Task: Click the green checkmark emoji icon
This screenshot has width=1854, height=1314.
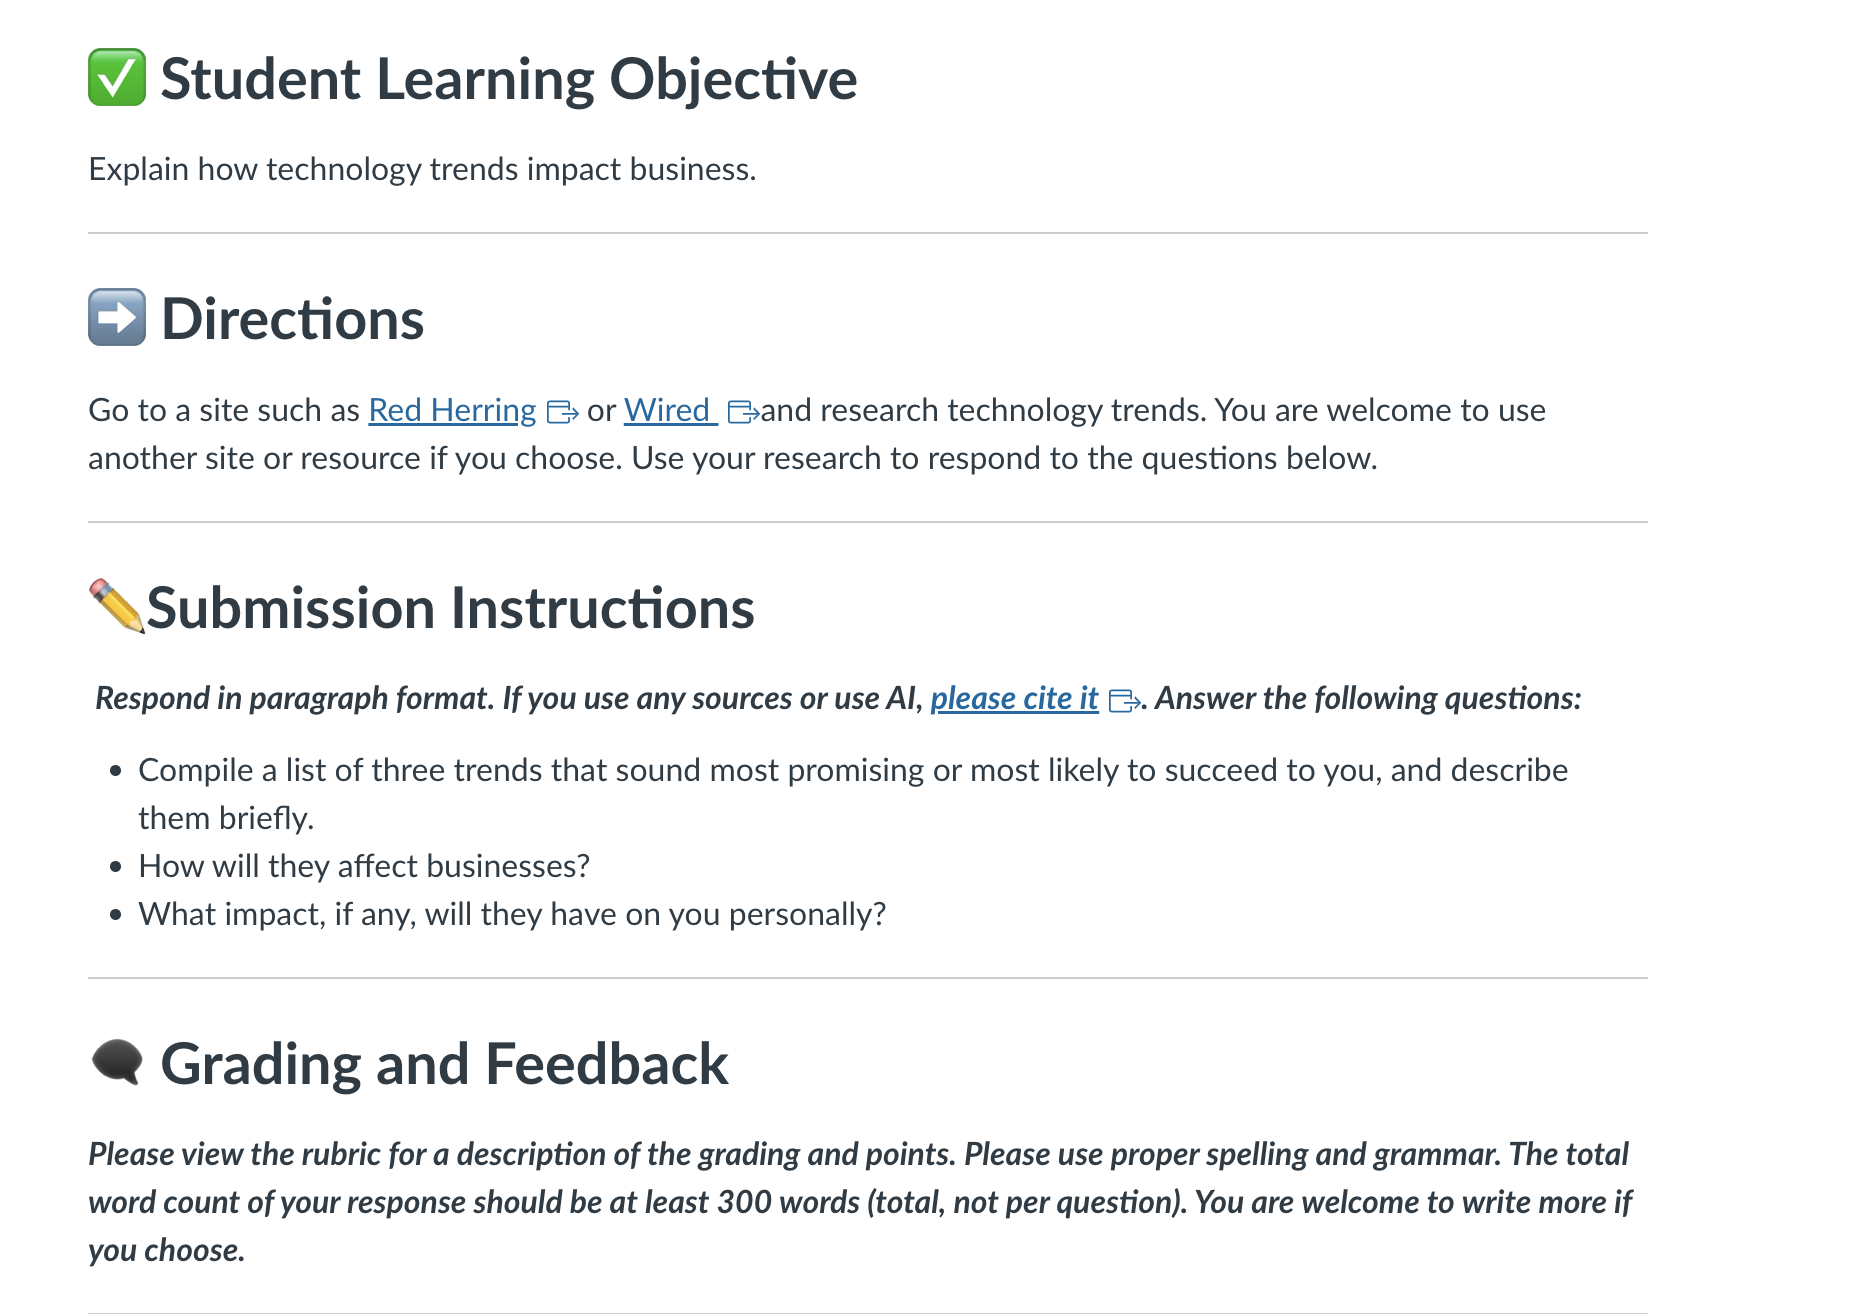Action: tap(117, 78)
